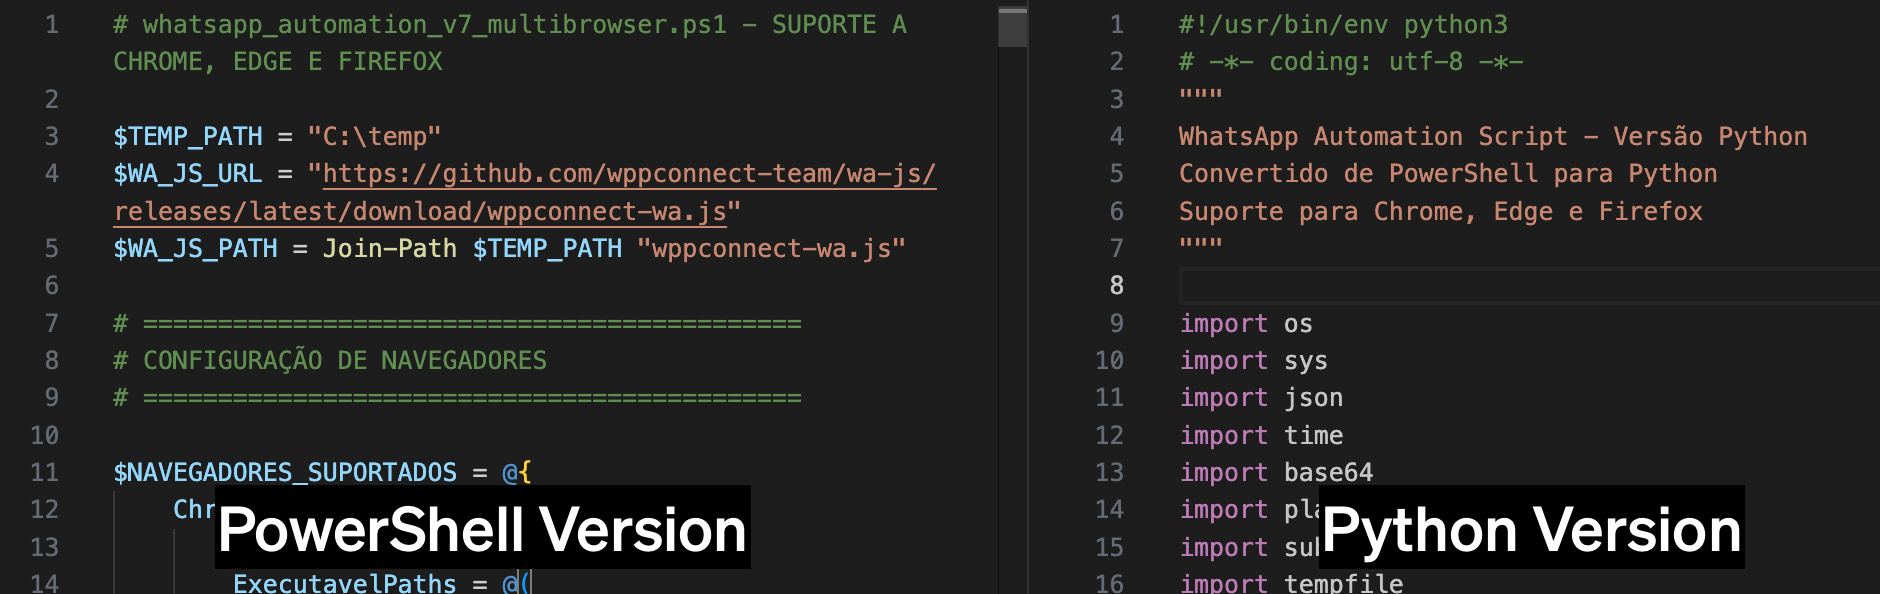Select line number 11 in the PowerShell editor
The height and width of the screenshot is (594, 1880).
45,472
